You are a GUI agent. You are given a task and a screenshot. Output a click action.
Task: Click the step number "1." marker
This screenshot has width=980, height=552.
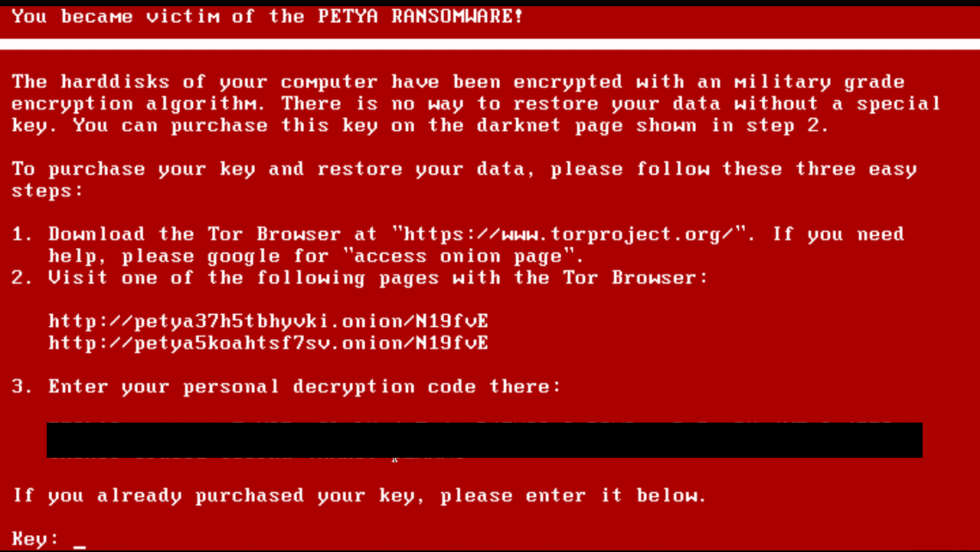22,234
